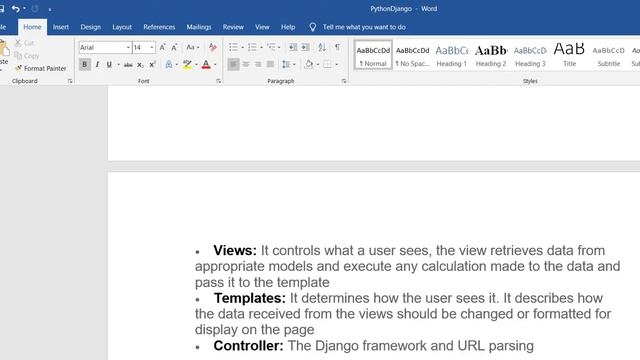This screenshot has height=360, width=640.
Task: Click the bold word Templates: in document
Action: (249, 298)
